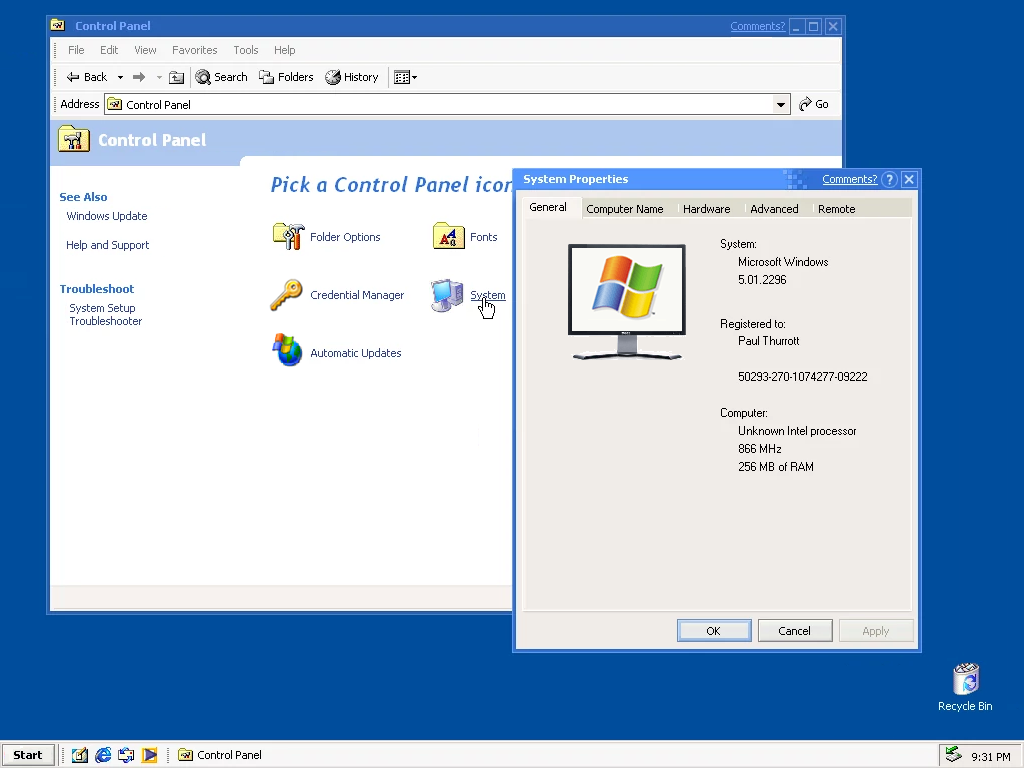Screen dimensions: 1024x768
Task: Click the Search toolbar button
Action: (x=221, y=77)
